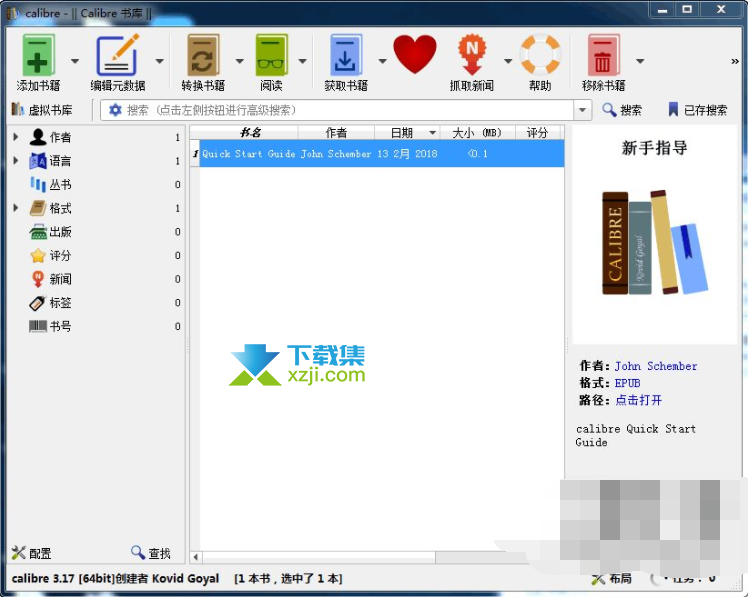Image resolution: width=748 pixels, height=597 pixels.
Task: Select Publisher (出版) category
Action: [50, 232]
